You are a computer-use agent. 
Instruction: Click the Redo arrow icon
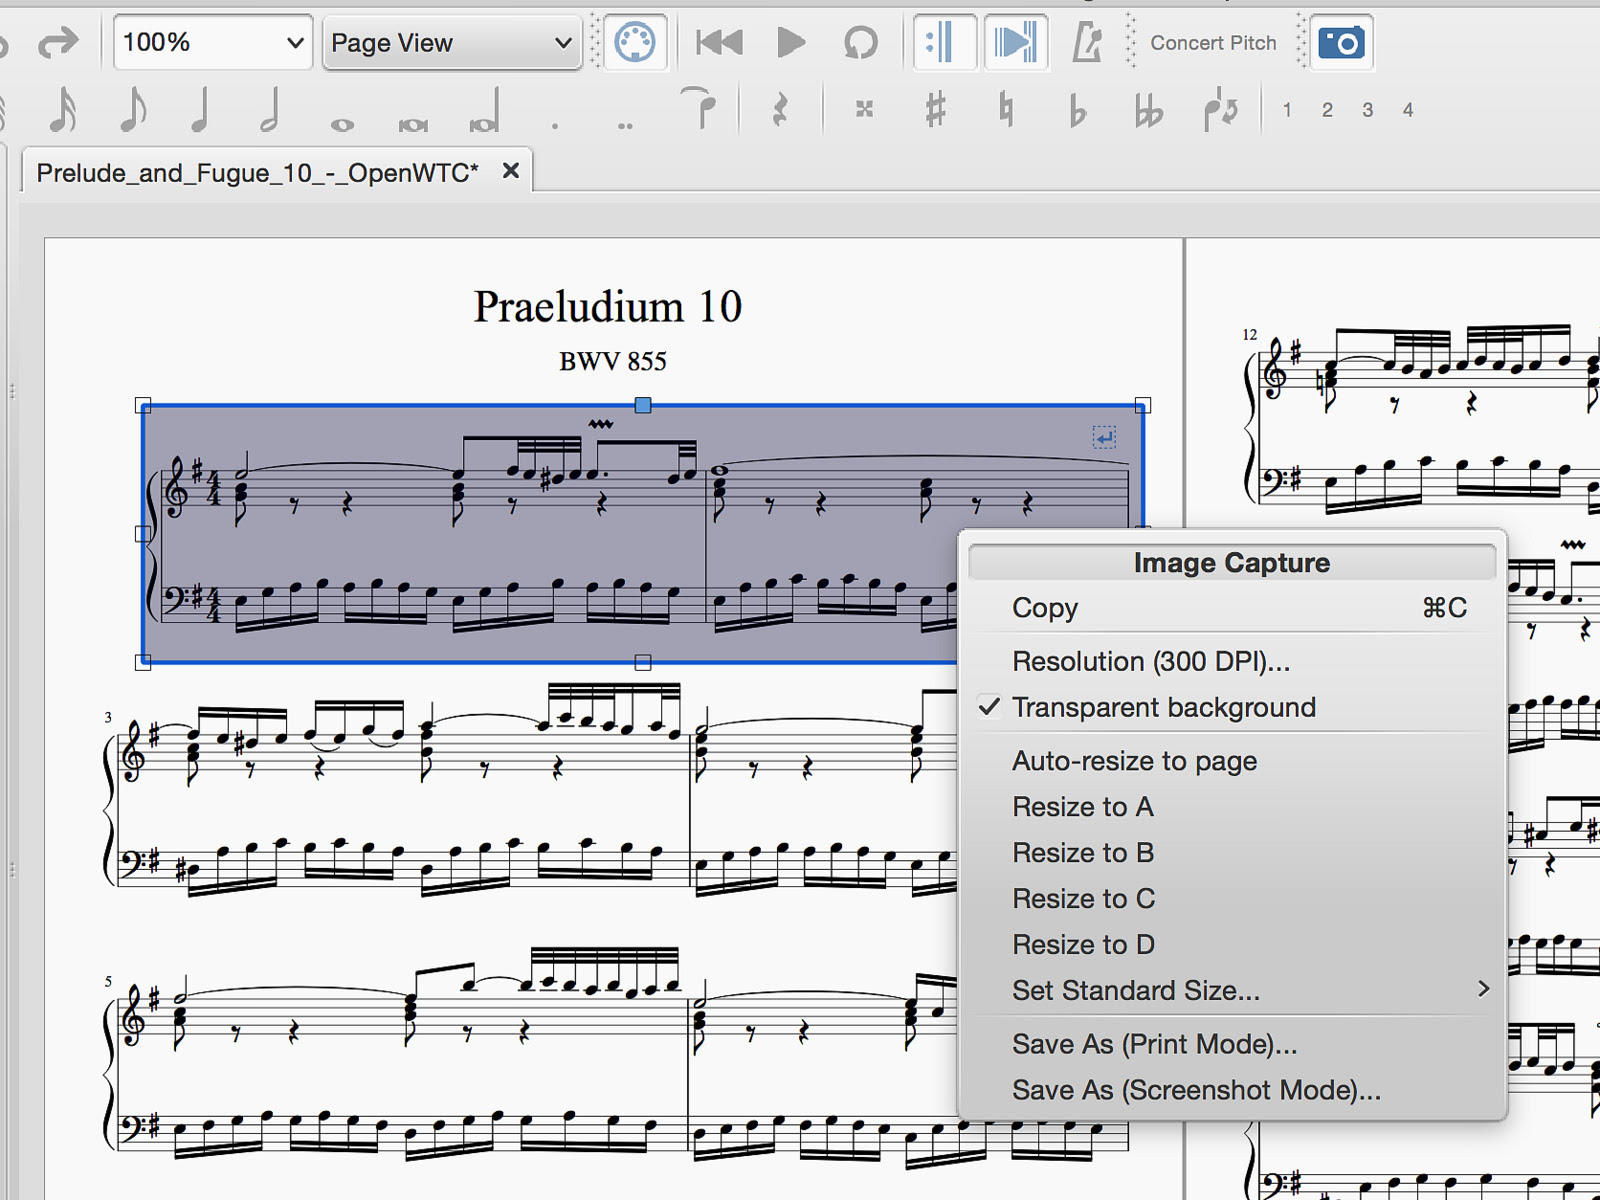click(x=57, y=43)
